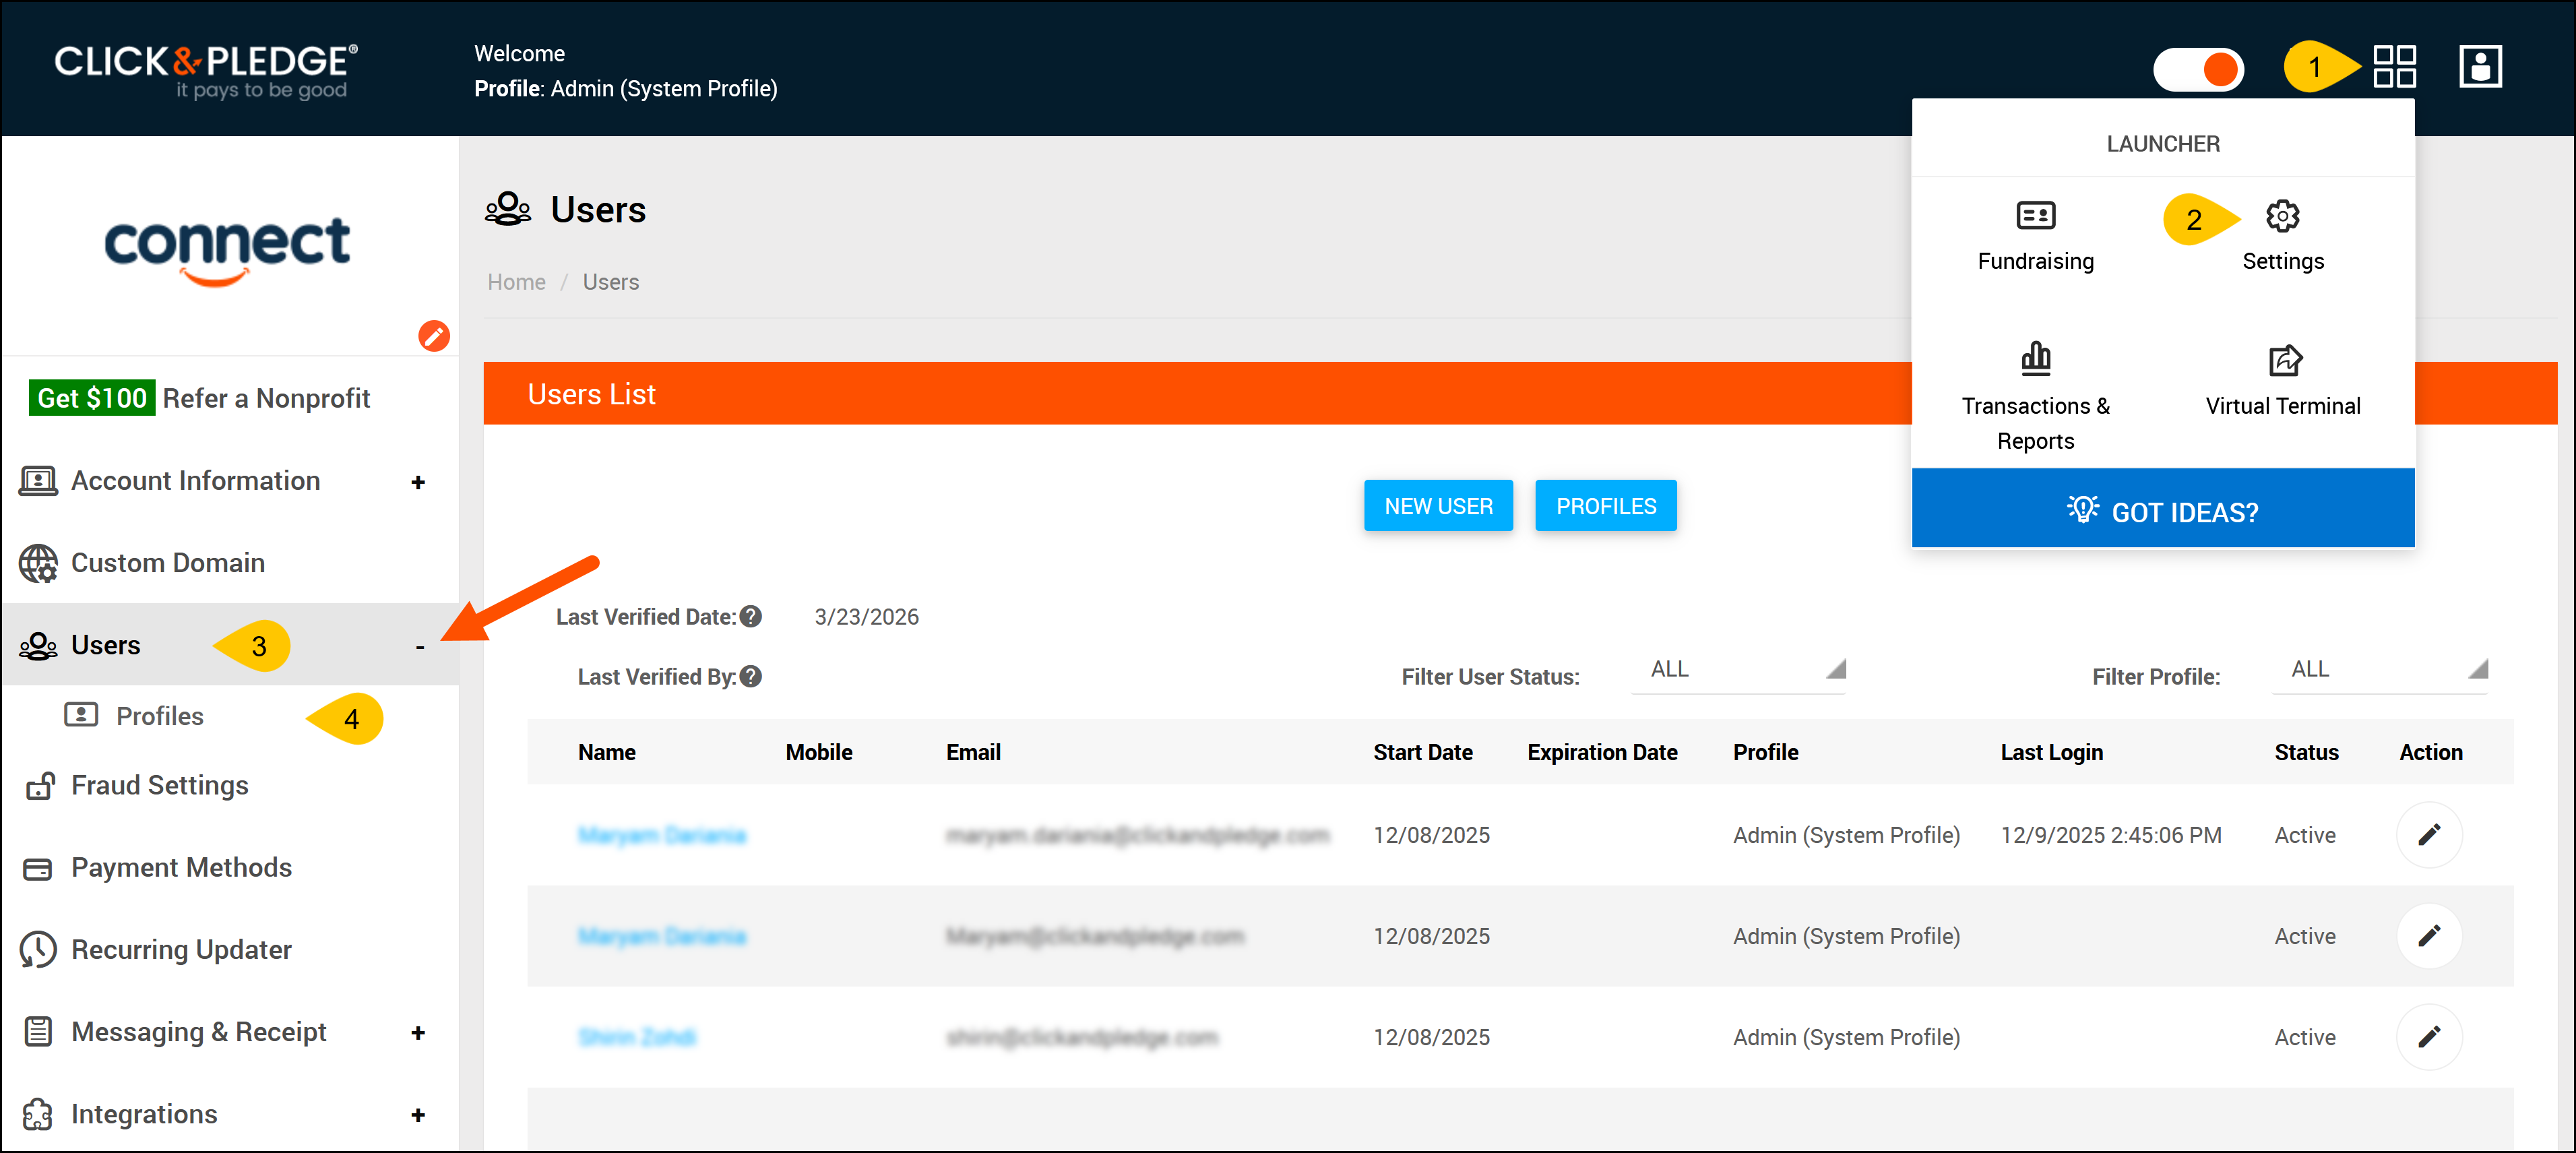Image resolution: width=2576 pixels, height=1153 pixels.
Task: Click the NEW USER button
Action: point(1438,506)
